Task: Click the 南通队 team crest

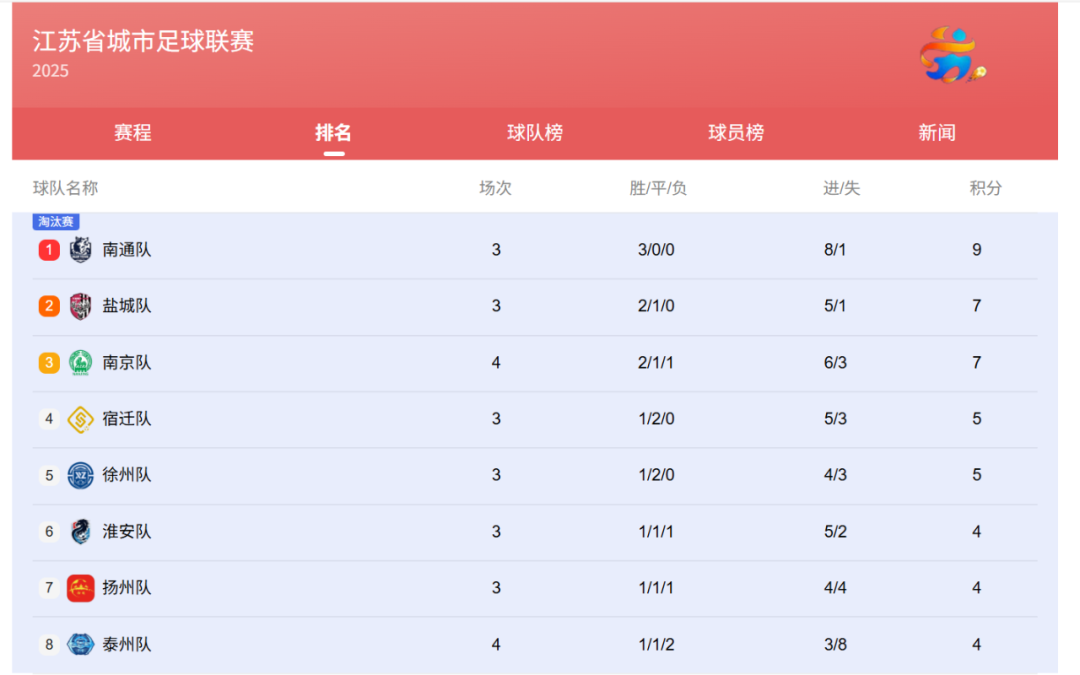Action: point(81,249)
